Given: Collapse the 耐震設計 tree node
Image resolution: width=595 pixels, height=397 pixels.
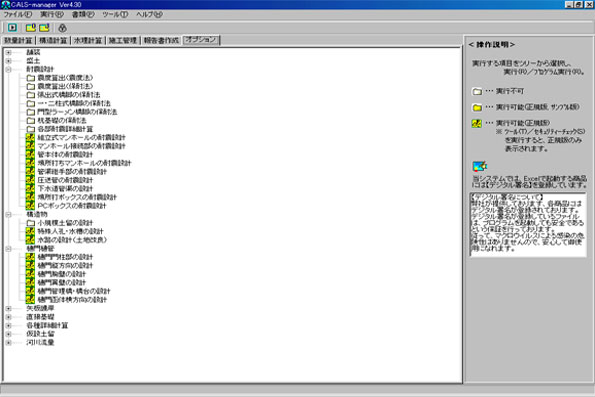Looking at the screenshot, I should pos(8,69).
